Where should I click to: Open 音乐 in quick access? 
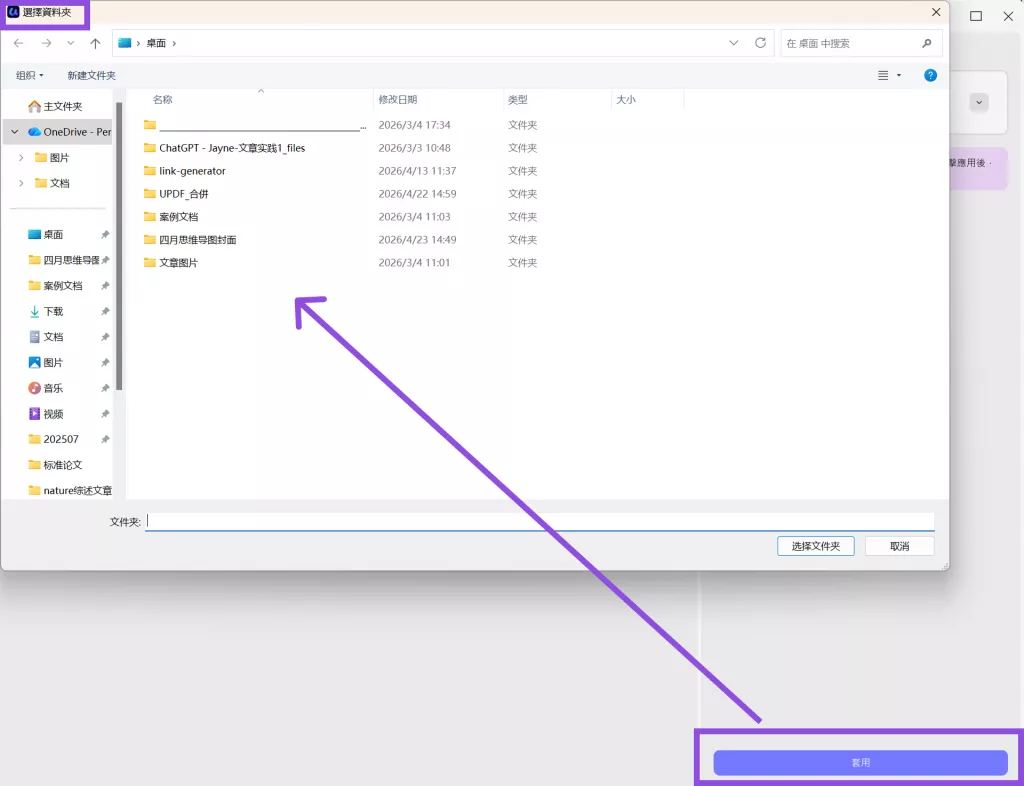[46, 388]
